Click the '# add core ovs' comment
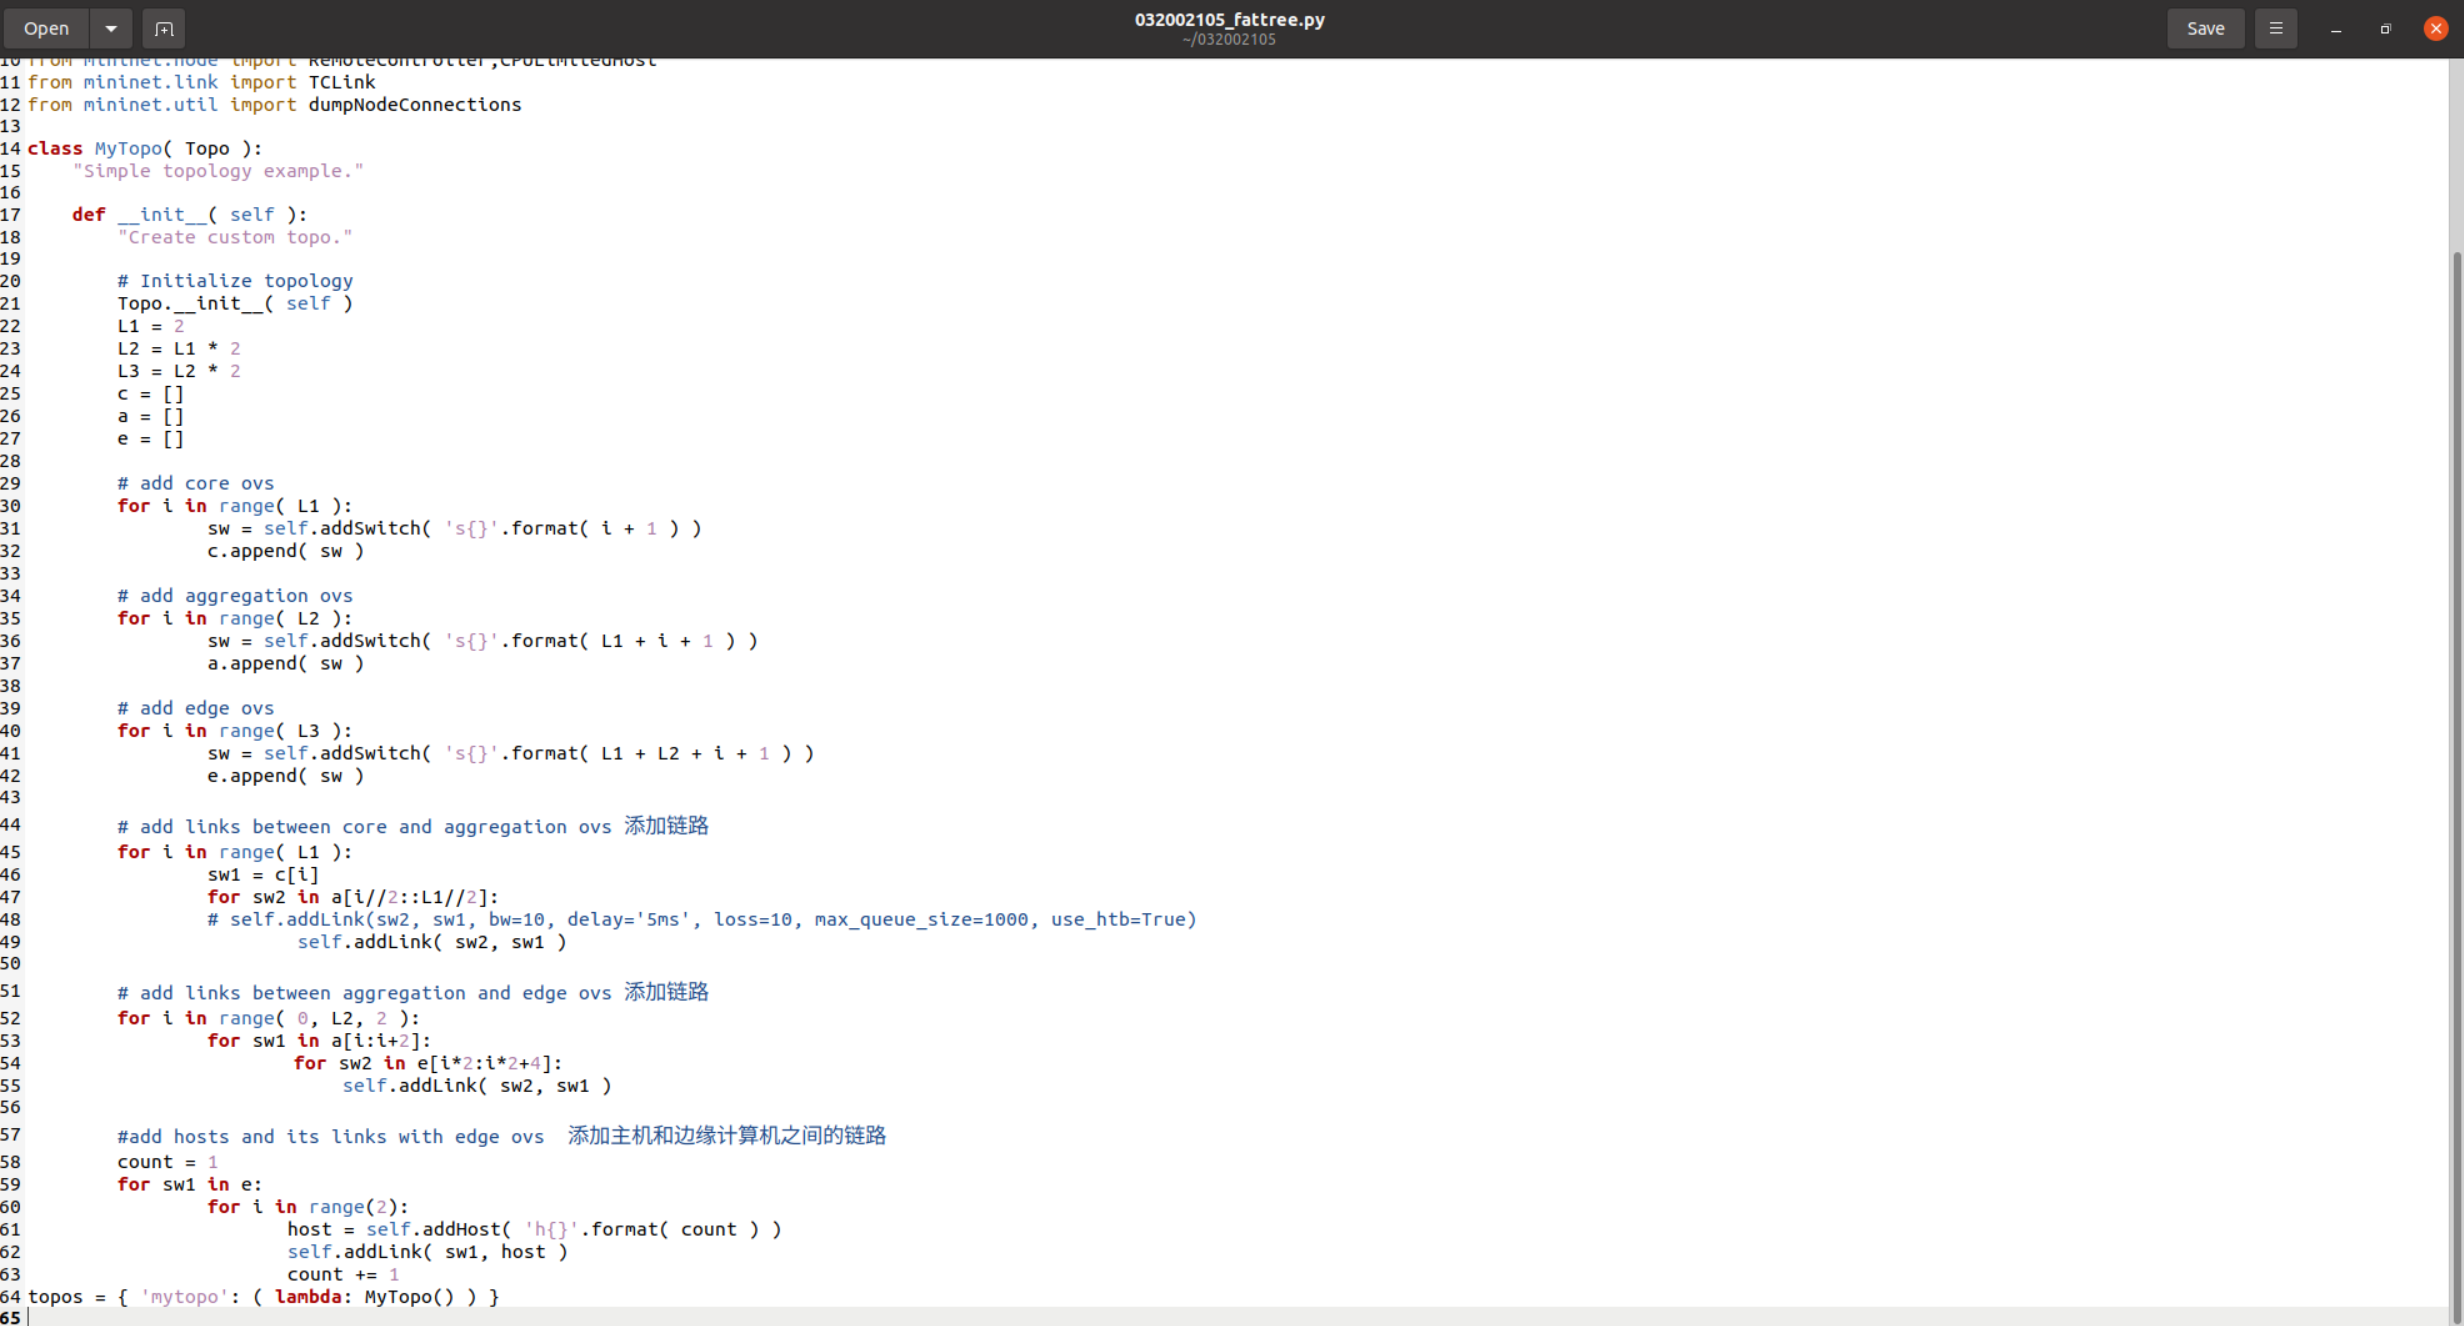Viewport: 2464px width, 1326px height. (195, 483)
